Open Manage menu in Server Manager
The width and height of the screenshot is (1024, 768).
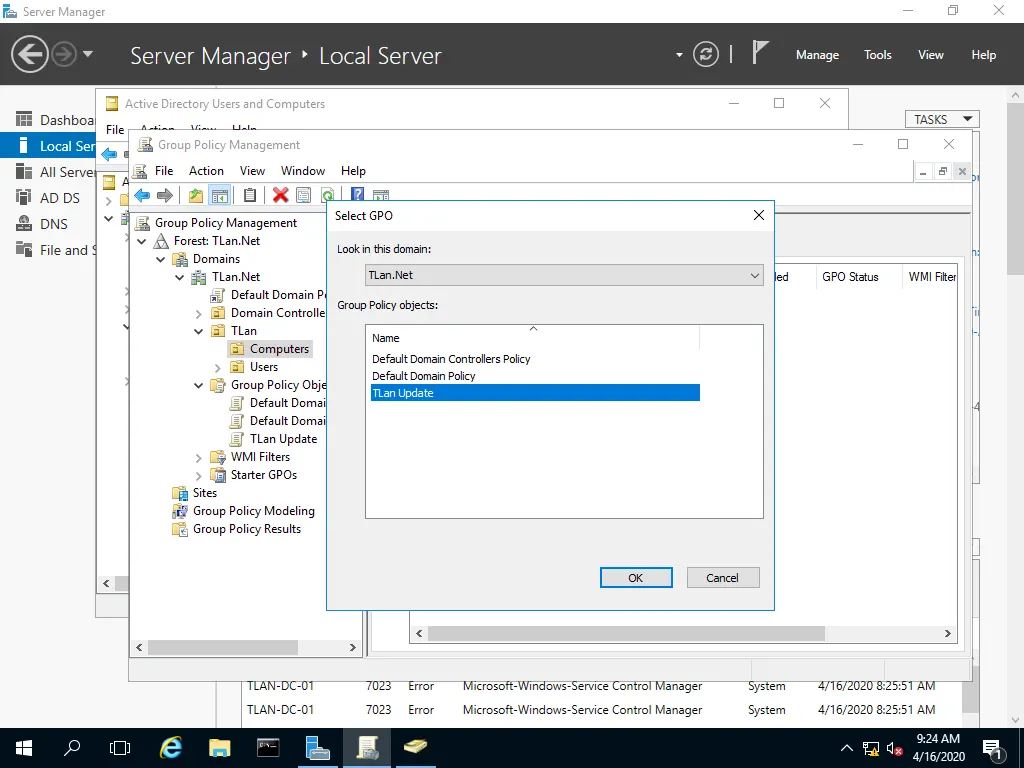click(x=817, y=55)
